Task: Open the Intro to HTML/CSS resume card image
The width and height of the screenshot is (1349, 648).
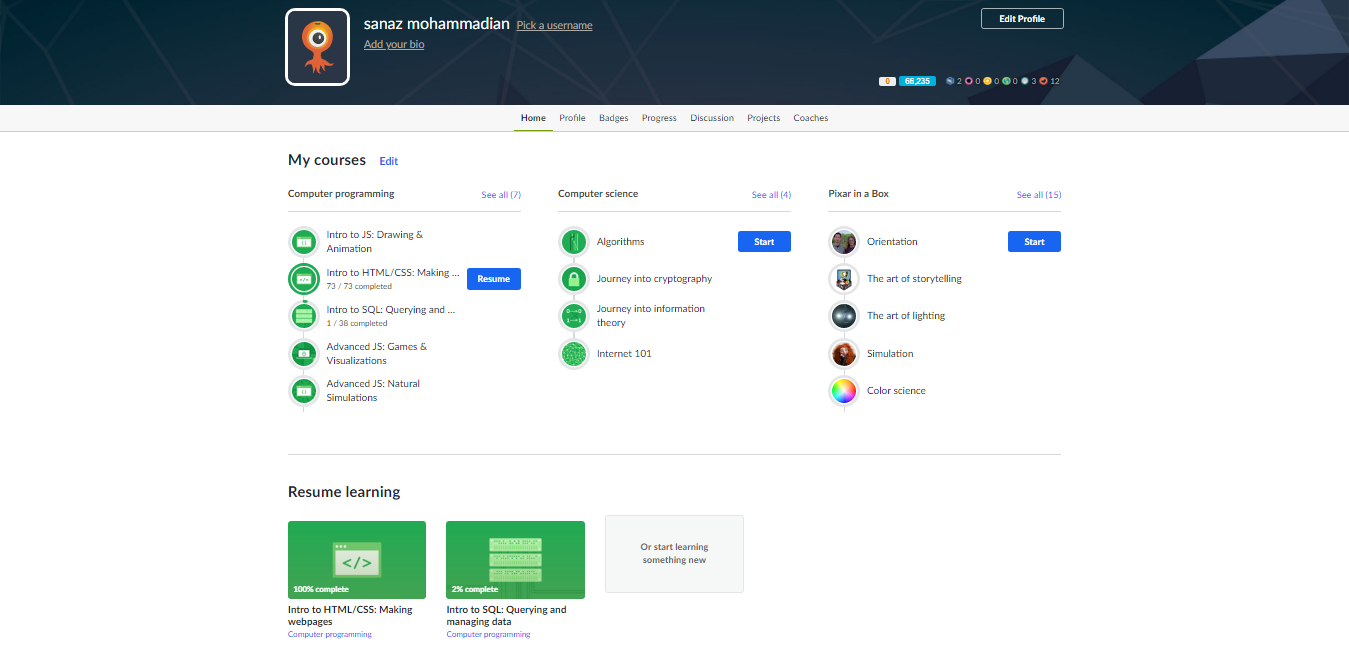Action: click(x=357, y=560)
